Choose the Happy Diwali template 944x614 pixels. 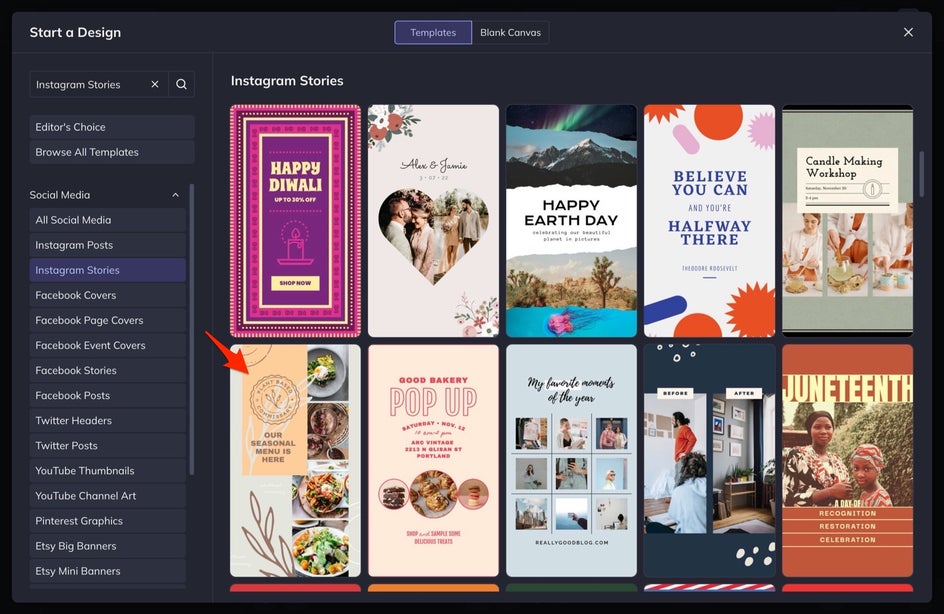coord(296,221)
